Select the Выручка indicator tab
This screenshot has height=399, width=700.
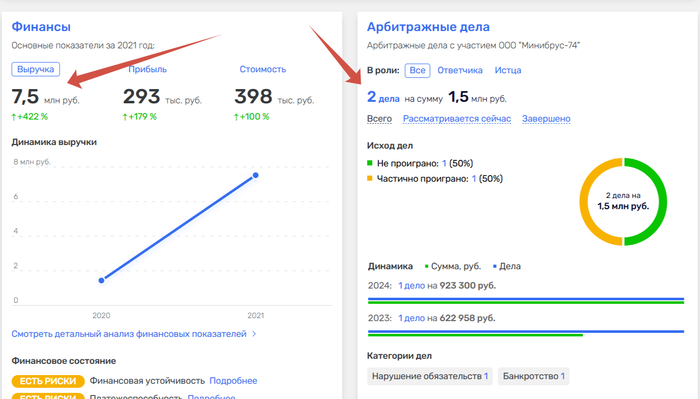(36, 69)
